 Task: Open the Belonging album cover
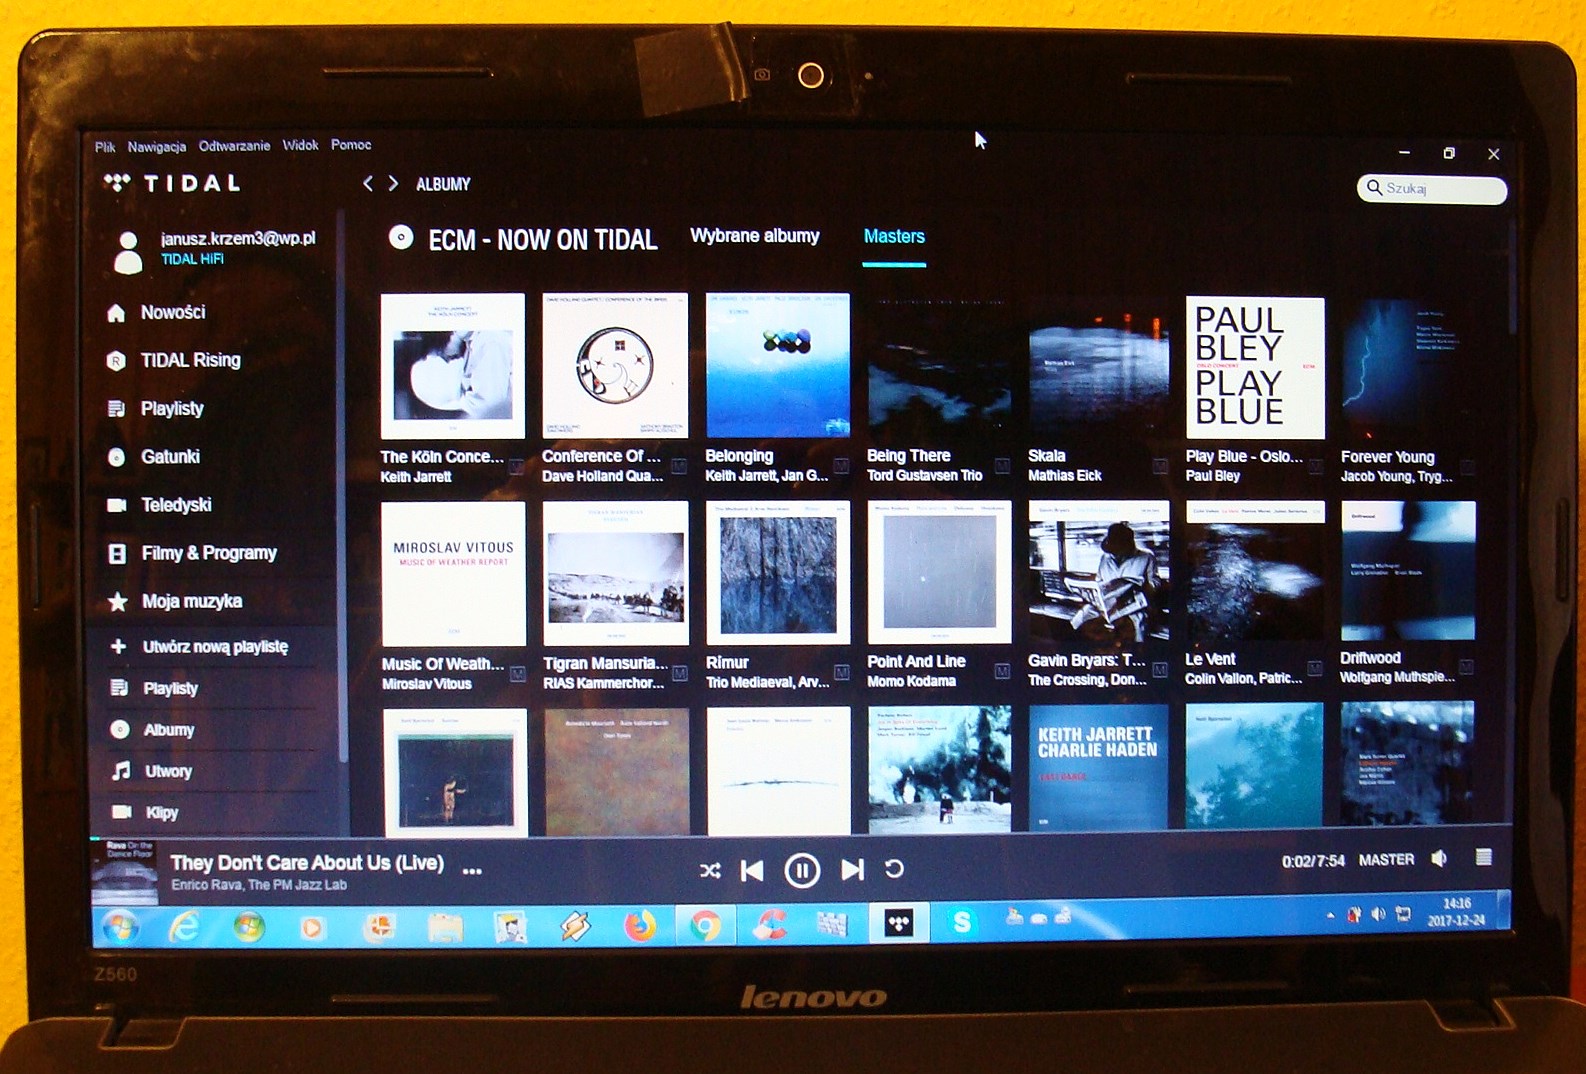(778, 365)
